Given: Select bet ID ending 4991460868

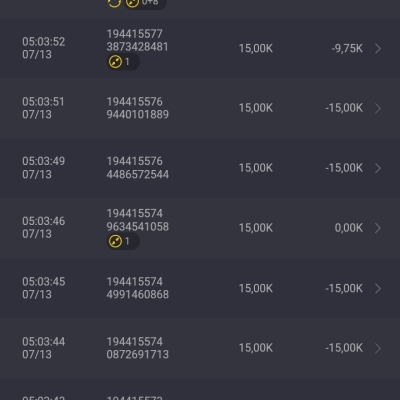Looking at the screenshot, I should click(138, 288).
